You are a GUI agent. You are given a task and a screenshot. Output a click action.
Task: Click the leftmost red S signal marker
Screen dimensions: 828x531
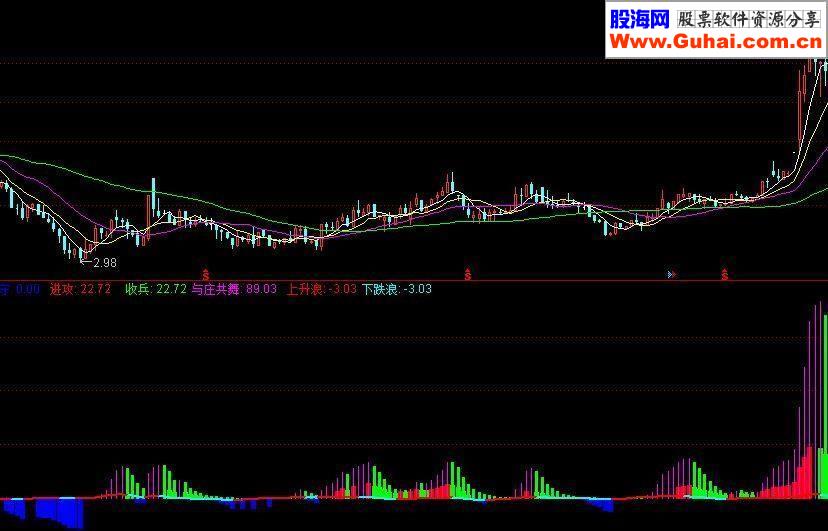(x=206, y=274)
